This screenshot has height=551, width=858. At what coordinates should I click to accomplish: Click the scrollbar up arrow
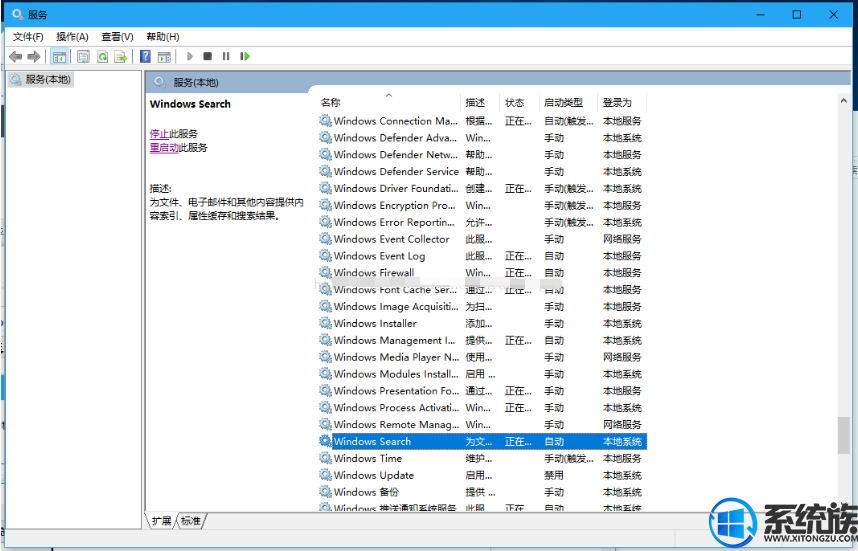pos(843,101)
